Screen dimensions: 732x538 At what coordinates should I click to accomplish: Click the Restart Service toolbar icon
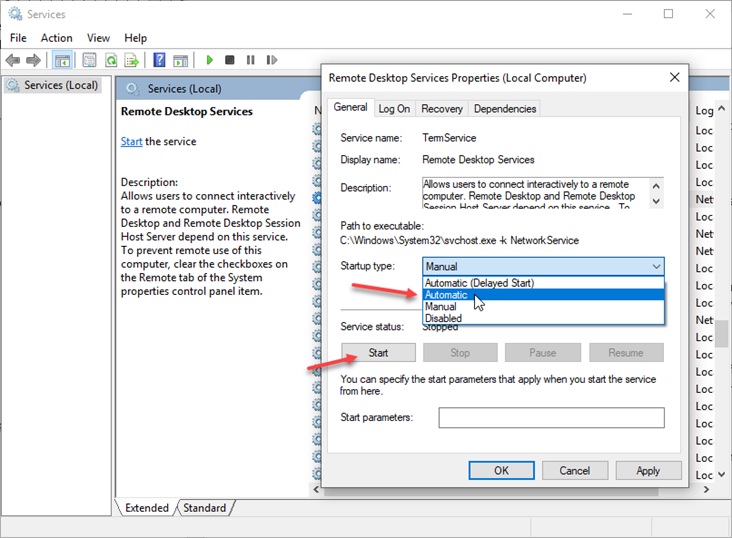point(270,60)
